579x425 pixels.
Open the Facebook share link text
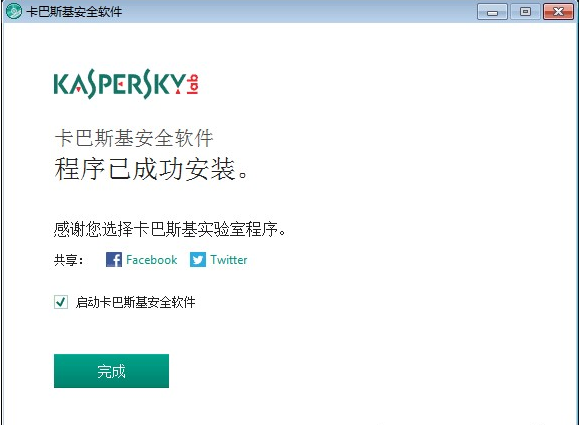(x=151, y=260)
